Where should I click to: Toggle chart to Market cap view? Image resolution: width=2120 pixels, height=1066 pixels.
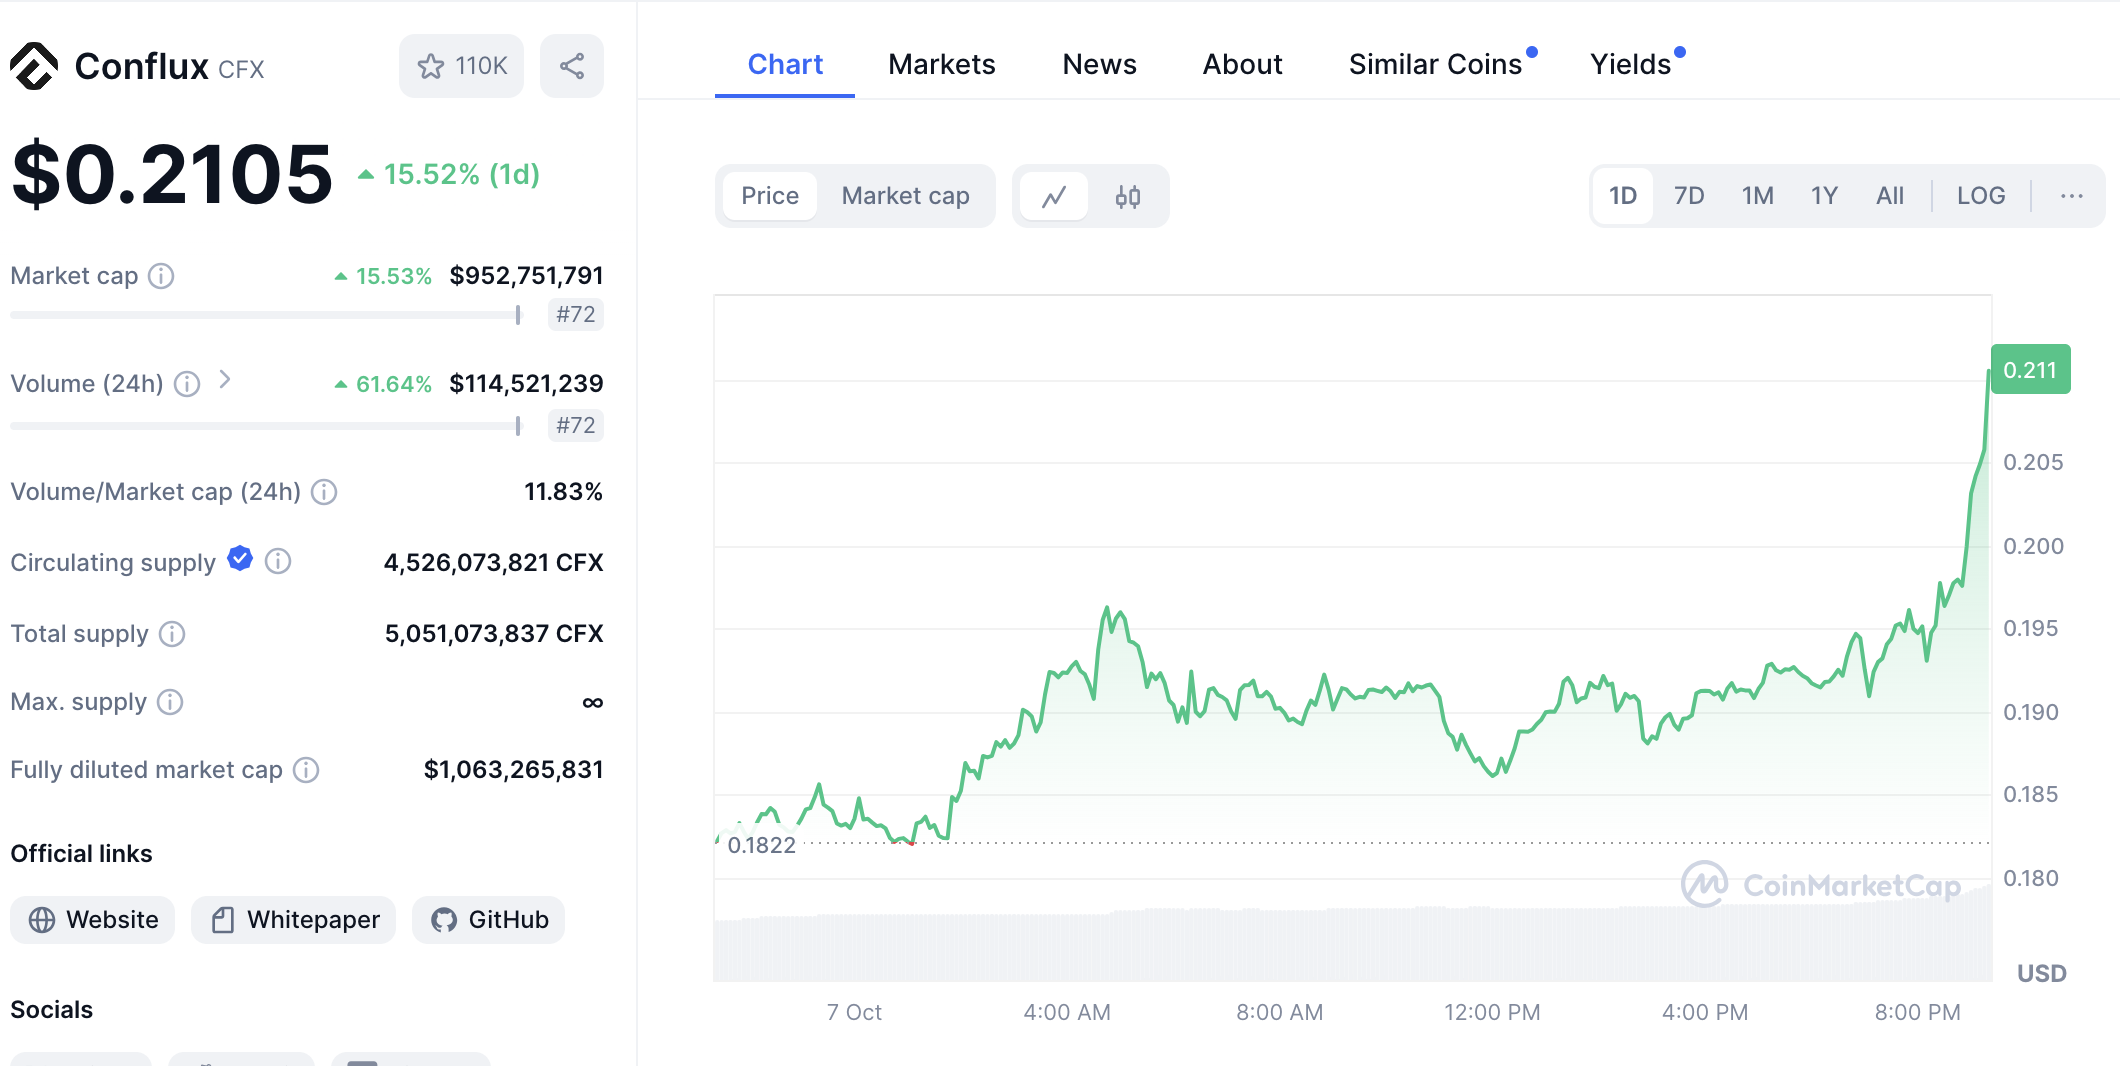click(906, 196)
